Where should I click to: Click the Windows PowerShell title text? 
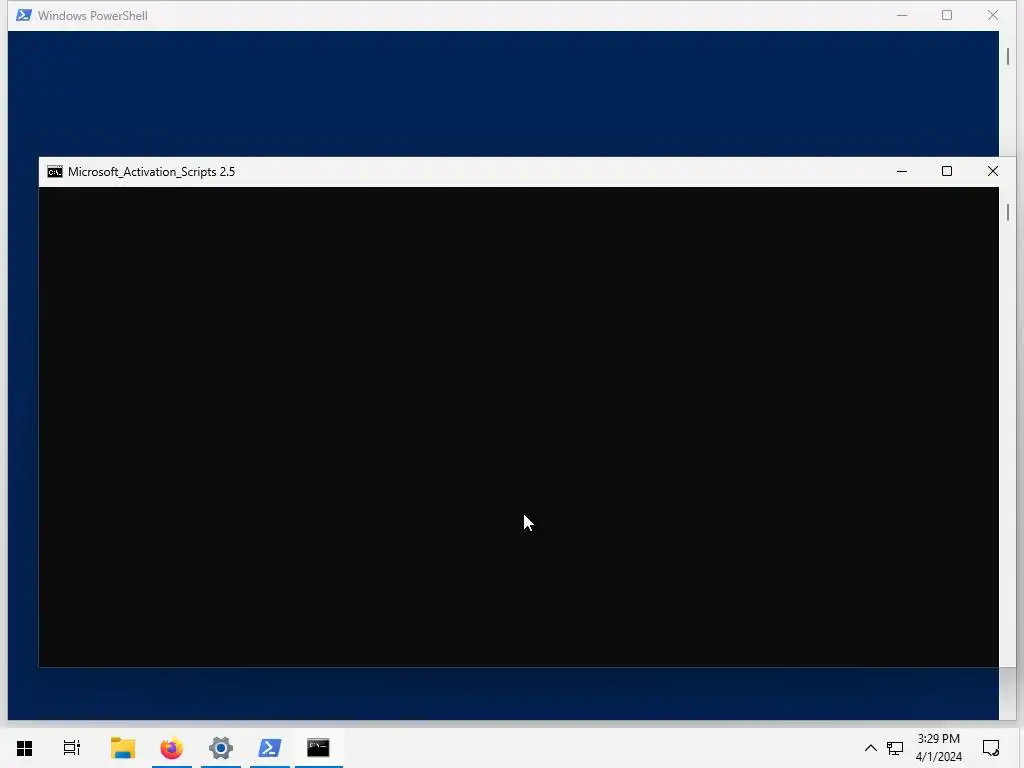(93, 16)
